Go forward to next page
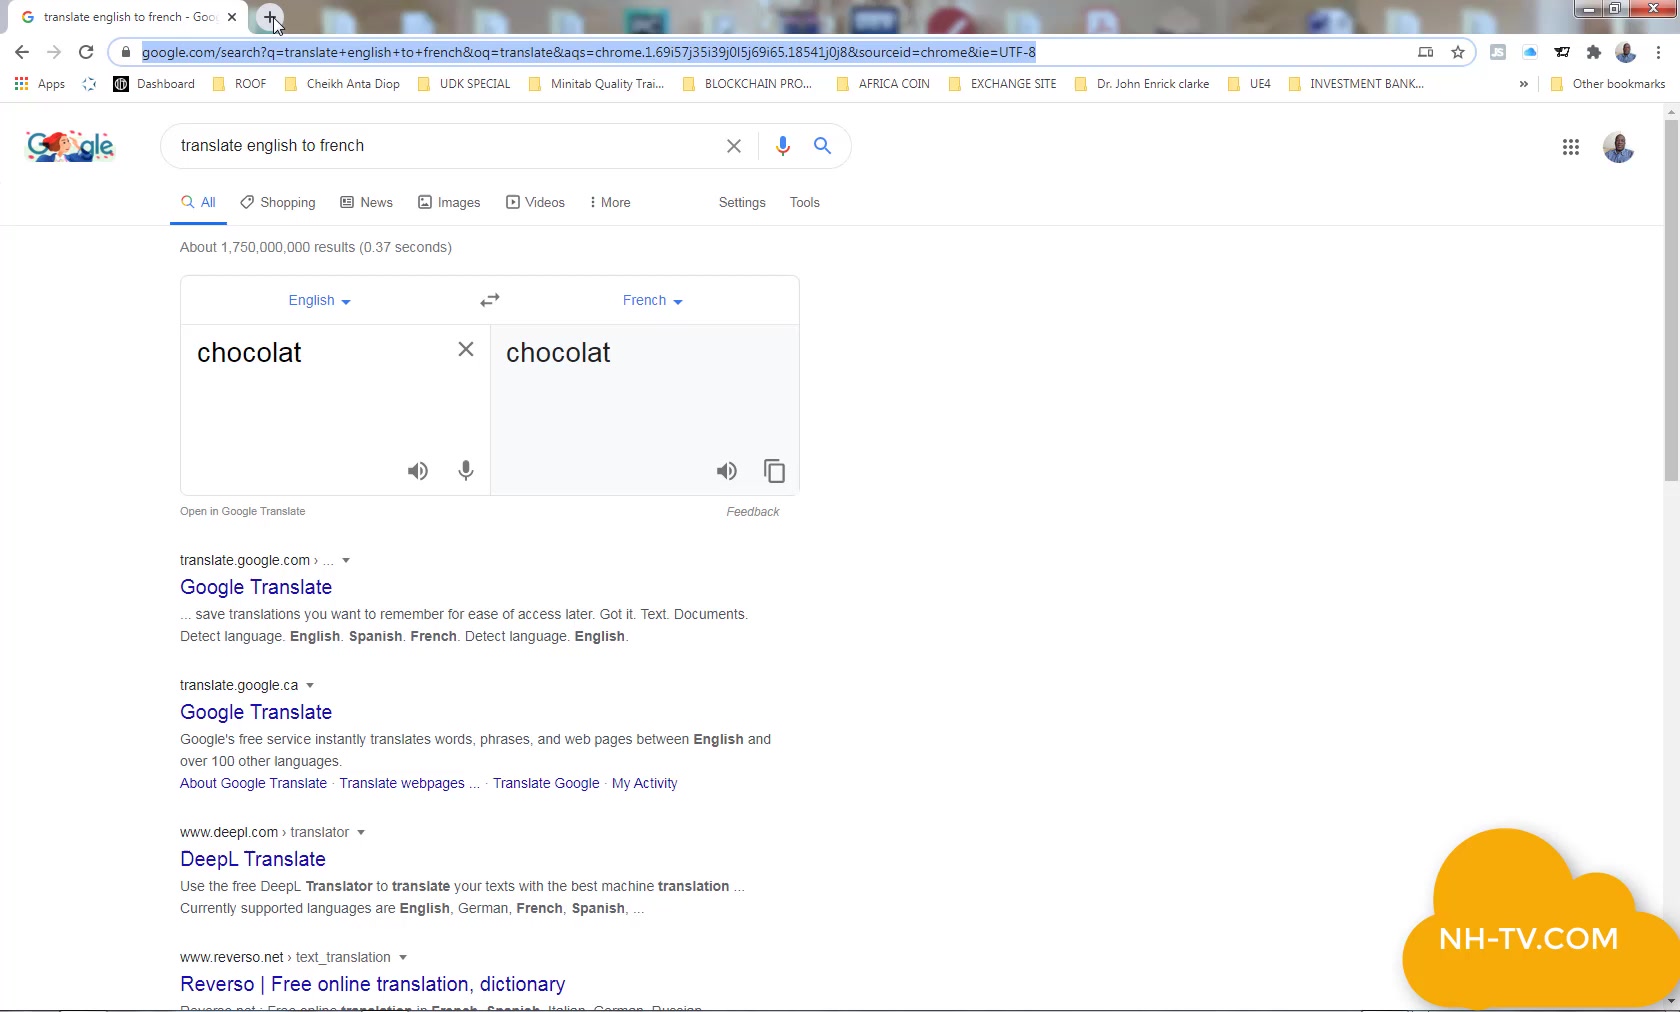 [x=54, y=52]
